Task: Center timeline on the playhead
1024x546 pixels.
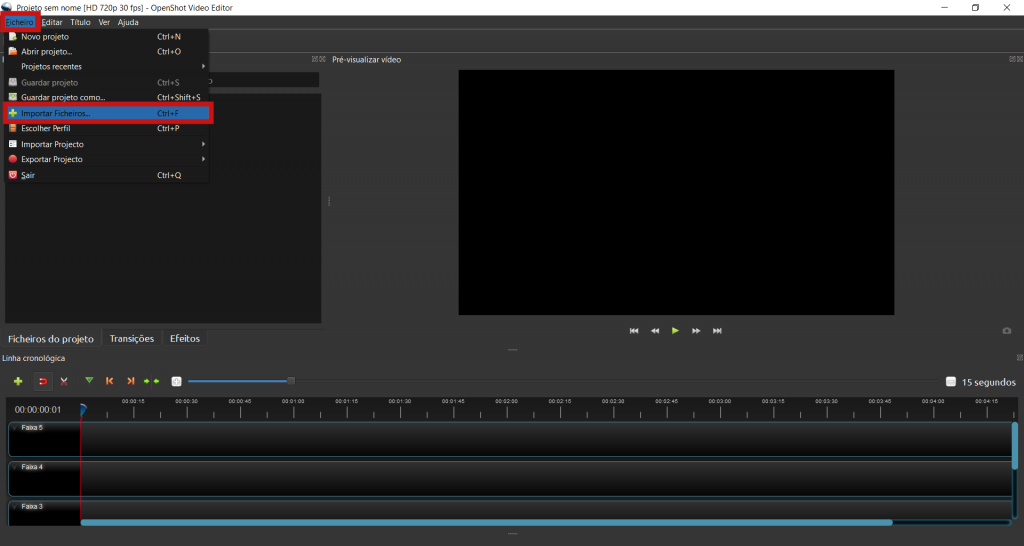Action: click(152, 381)
